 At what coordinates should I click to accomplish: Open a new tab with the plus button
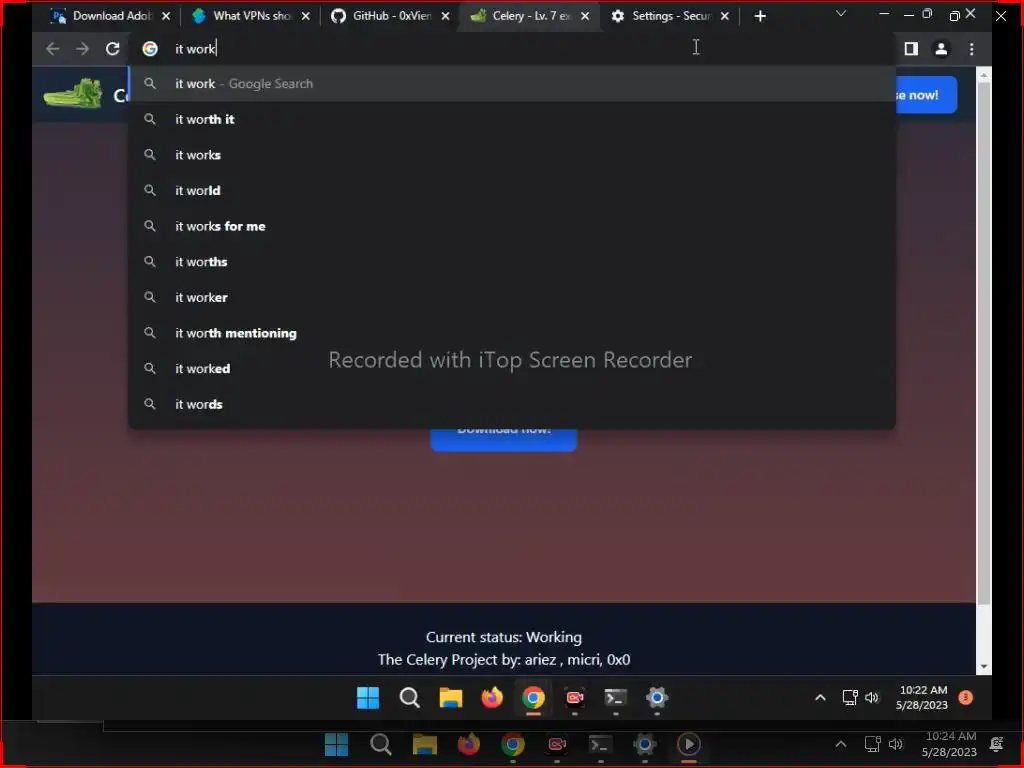click(760, 16)
